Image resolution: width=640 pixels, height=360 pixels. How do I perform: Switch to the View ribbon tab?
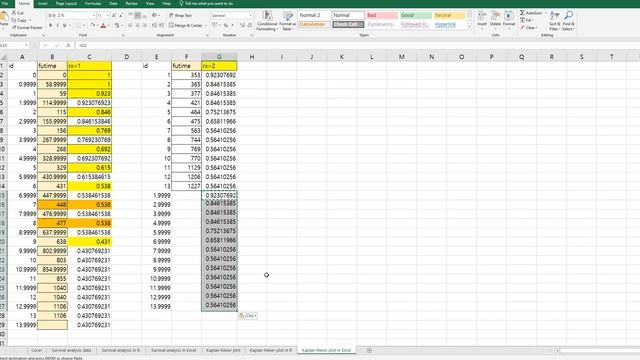pyautogui.click(x=150, y=3)
